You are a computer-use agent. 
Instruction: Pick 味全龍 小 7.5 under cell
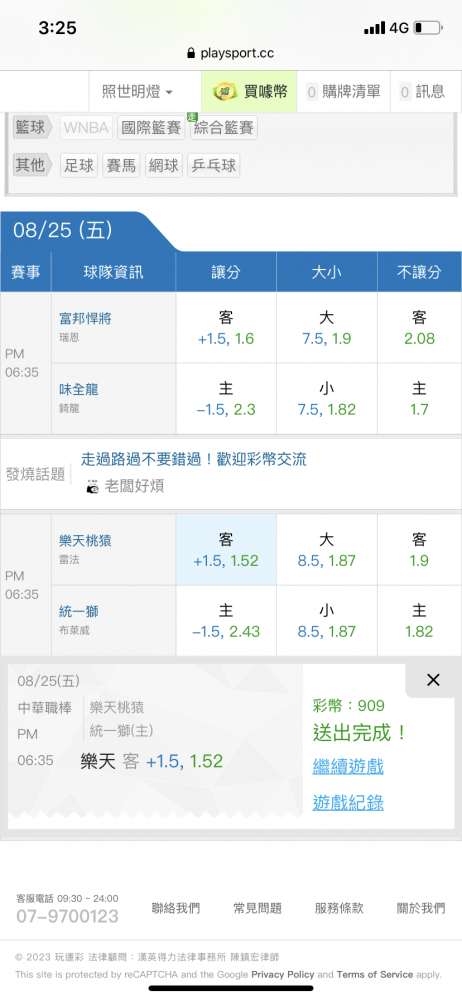(x=327, y=399)
